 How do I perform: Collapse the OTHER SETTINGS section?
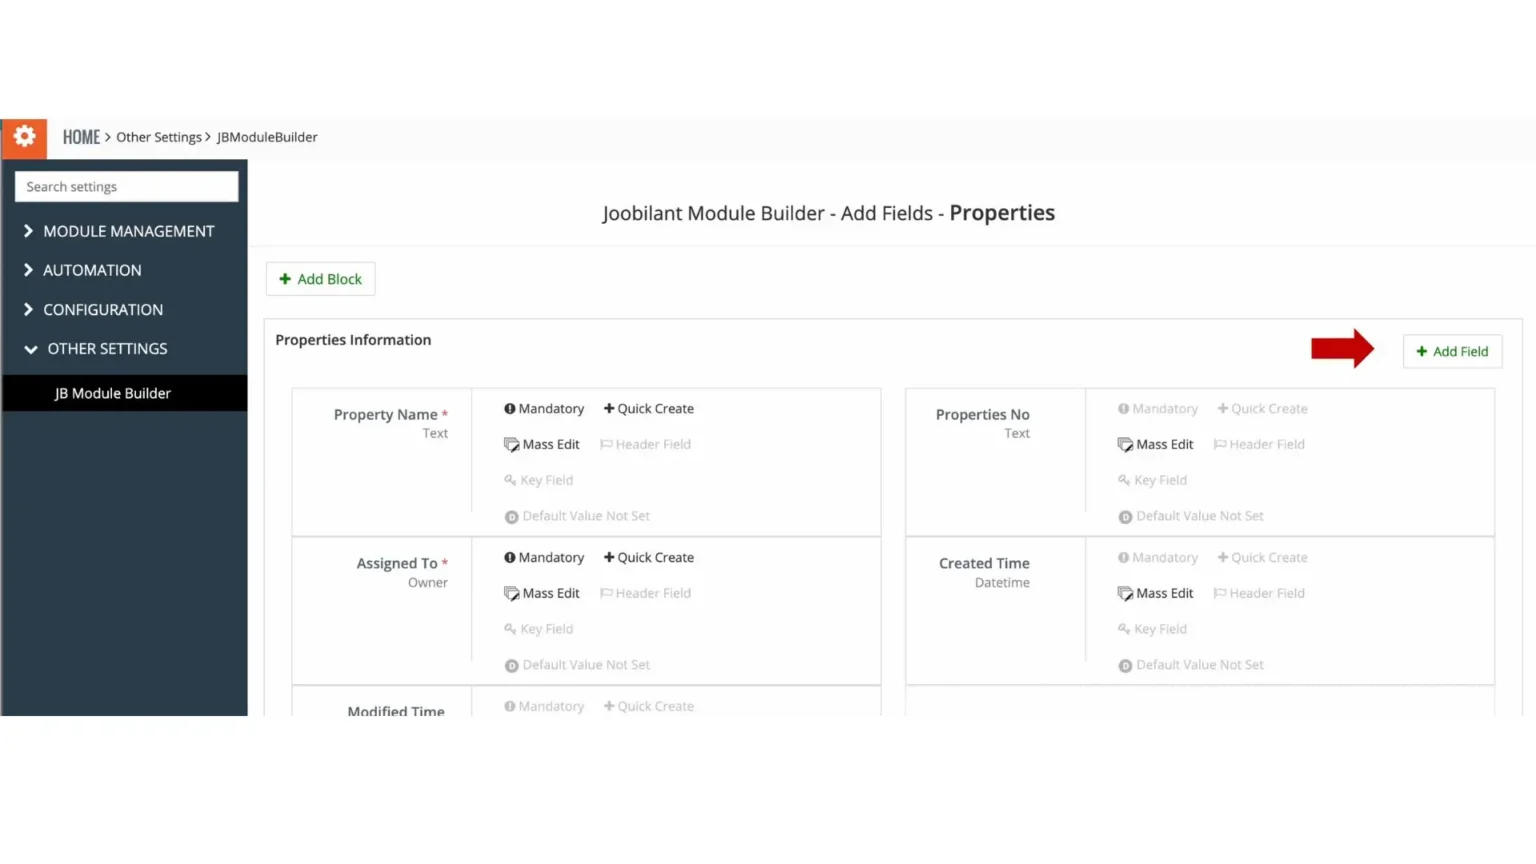[107, 348]
